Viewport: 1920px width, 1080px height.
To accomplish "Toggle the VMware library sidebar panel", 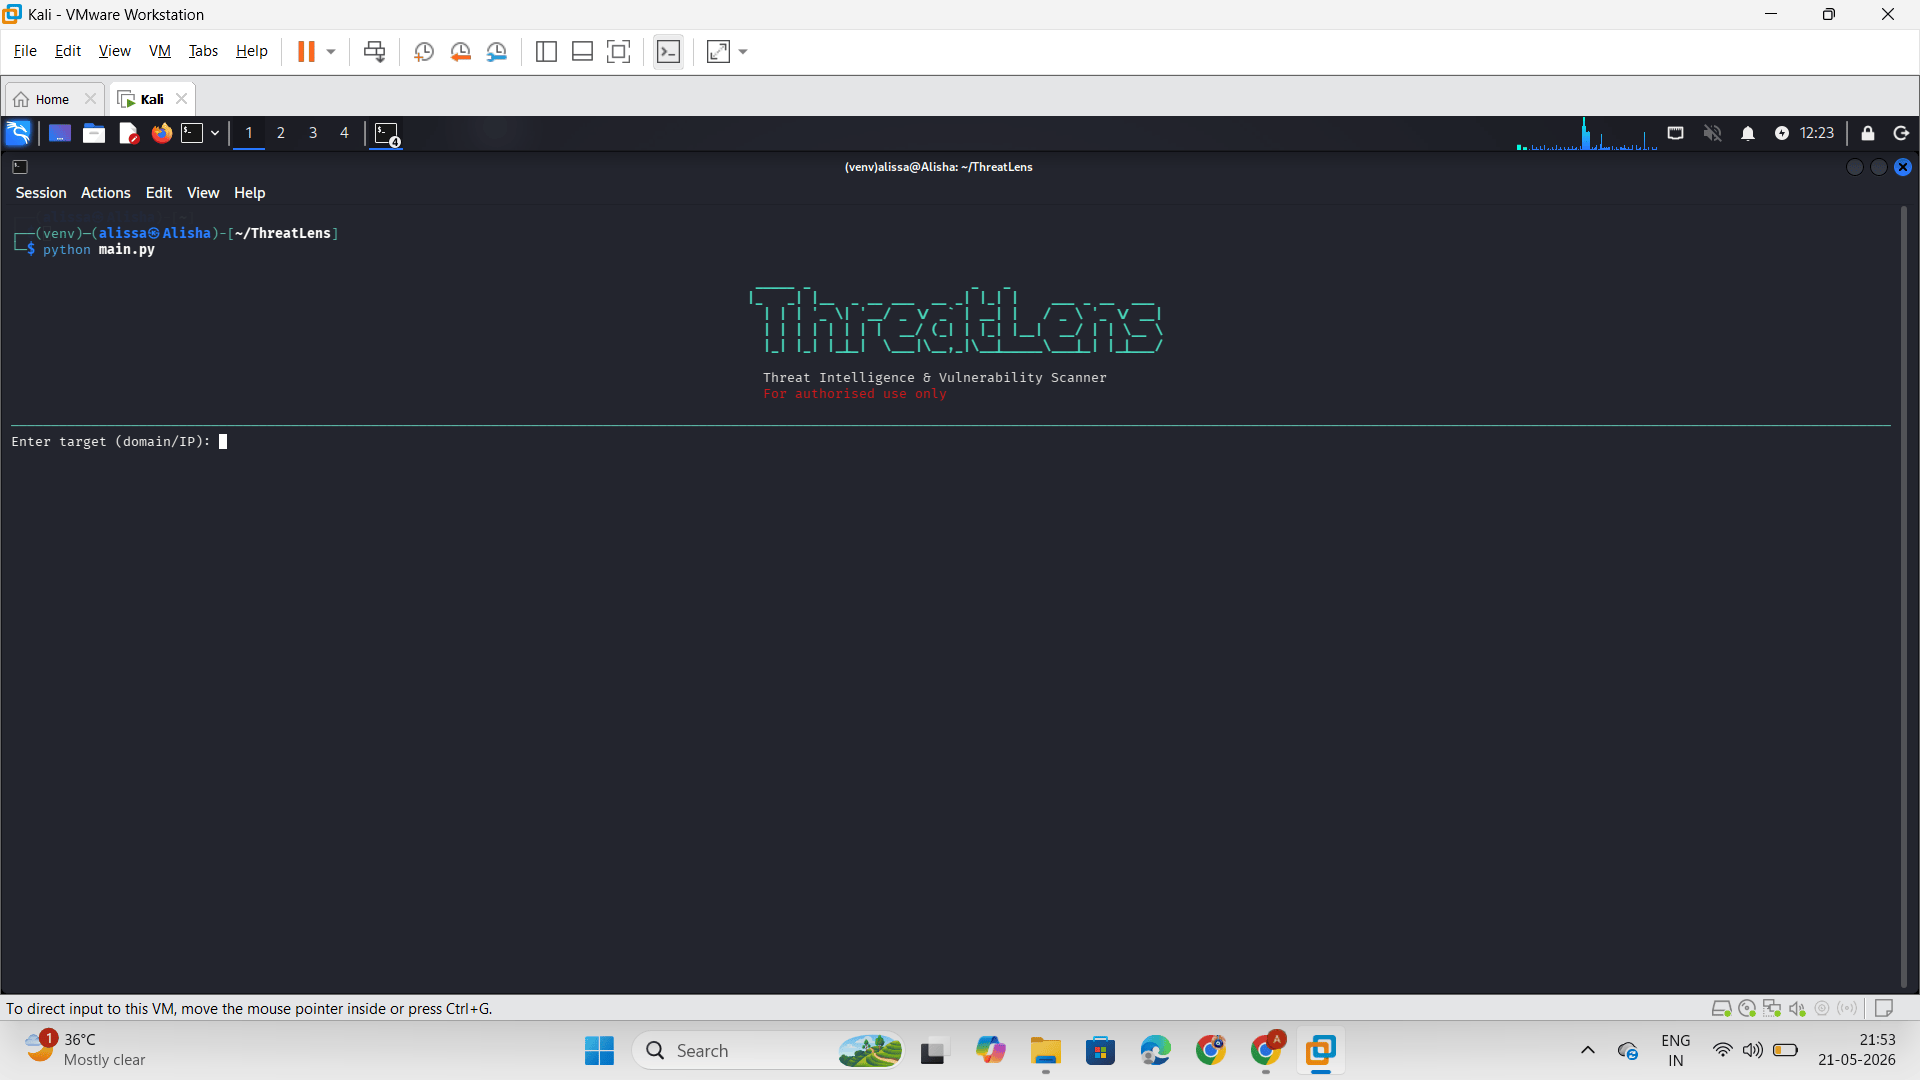I will [x=546, y=51].
